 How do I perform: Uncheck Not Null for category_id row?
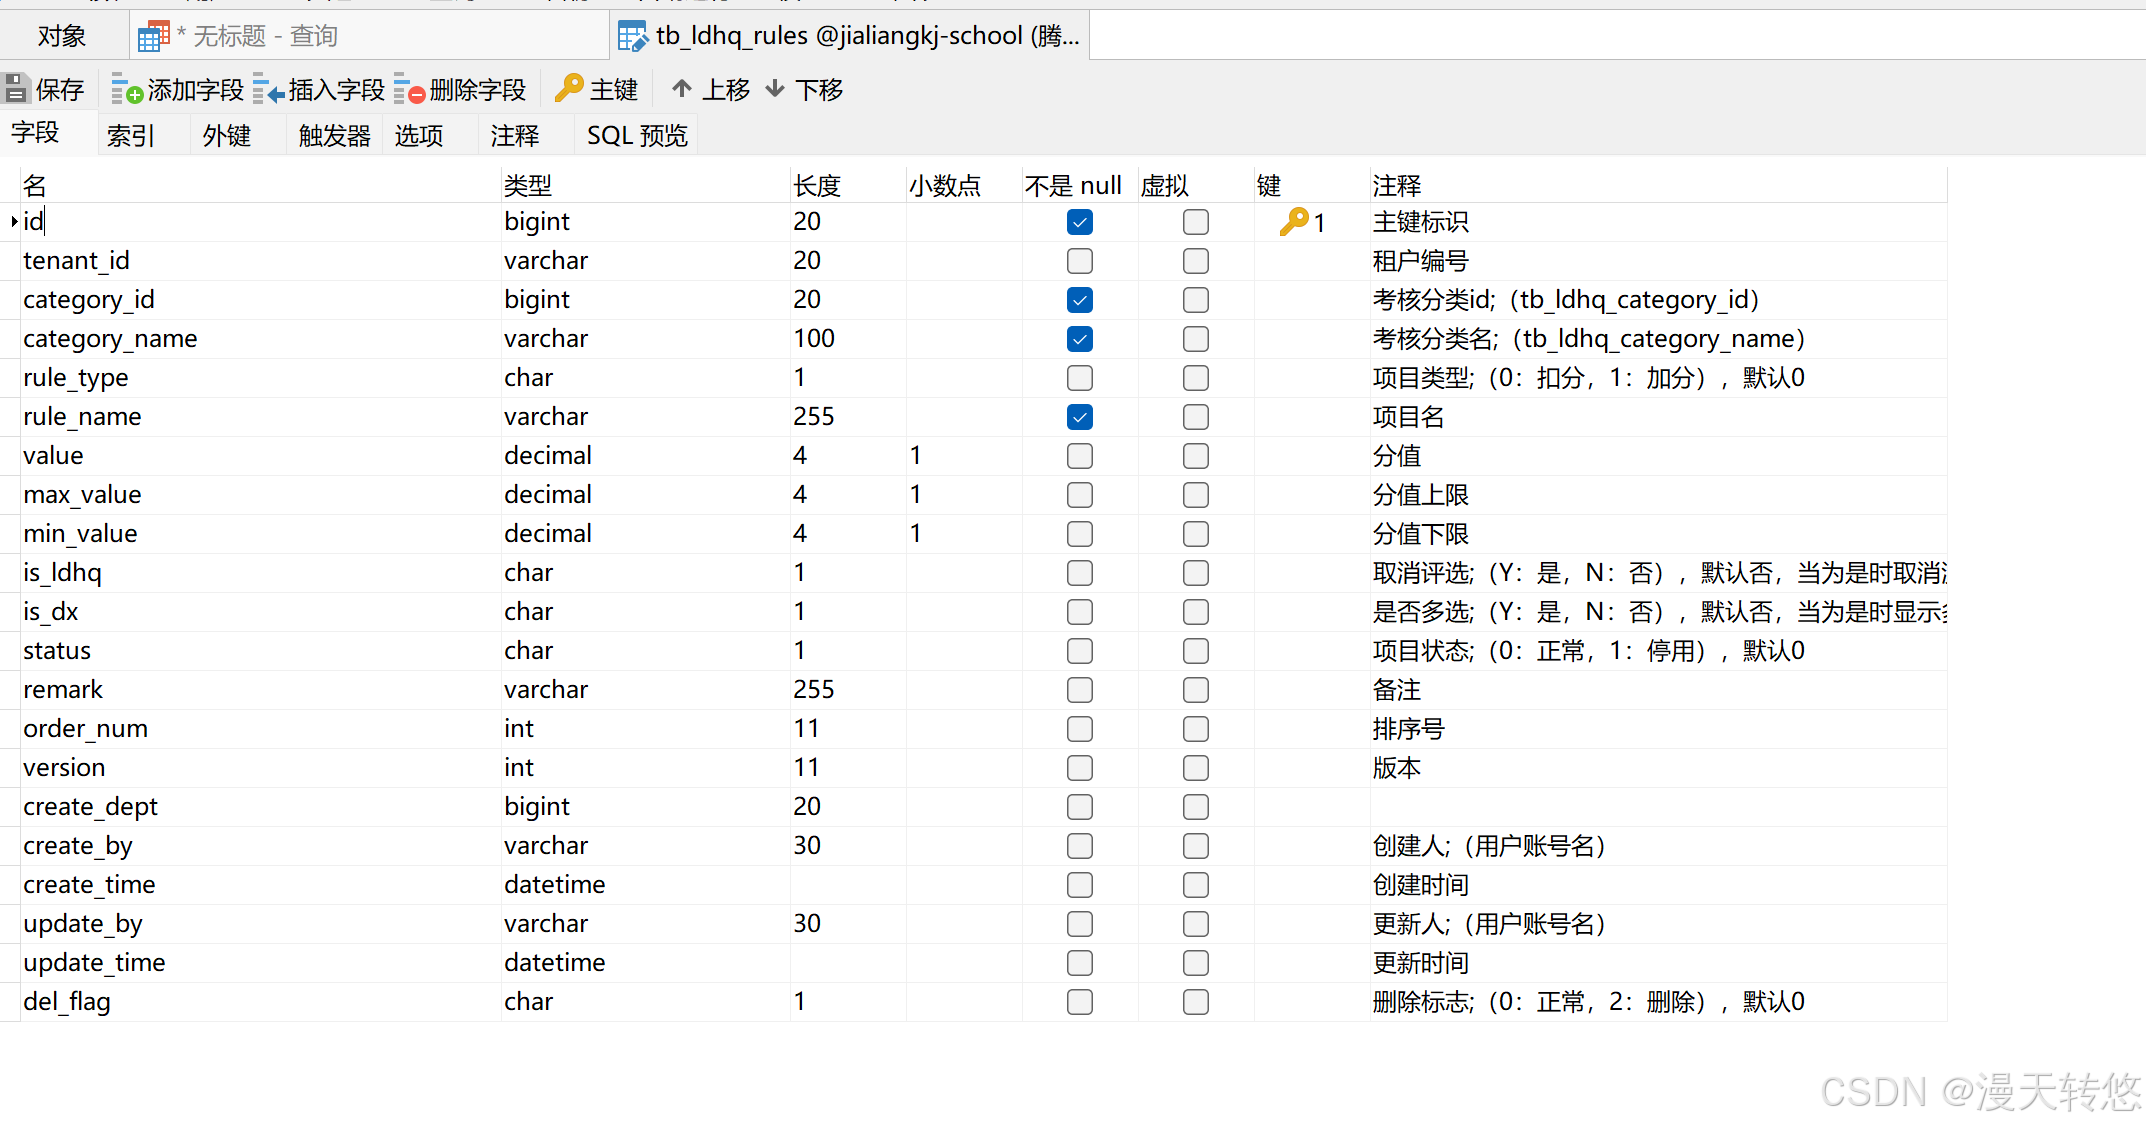click(x=1079, y=300)
